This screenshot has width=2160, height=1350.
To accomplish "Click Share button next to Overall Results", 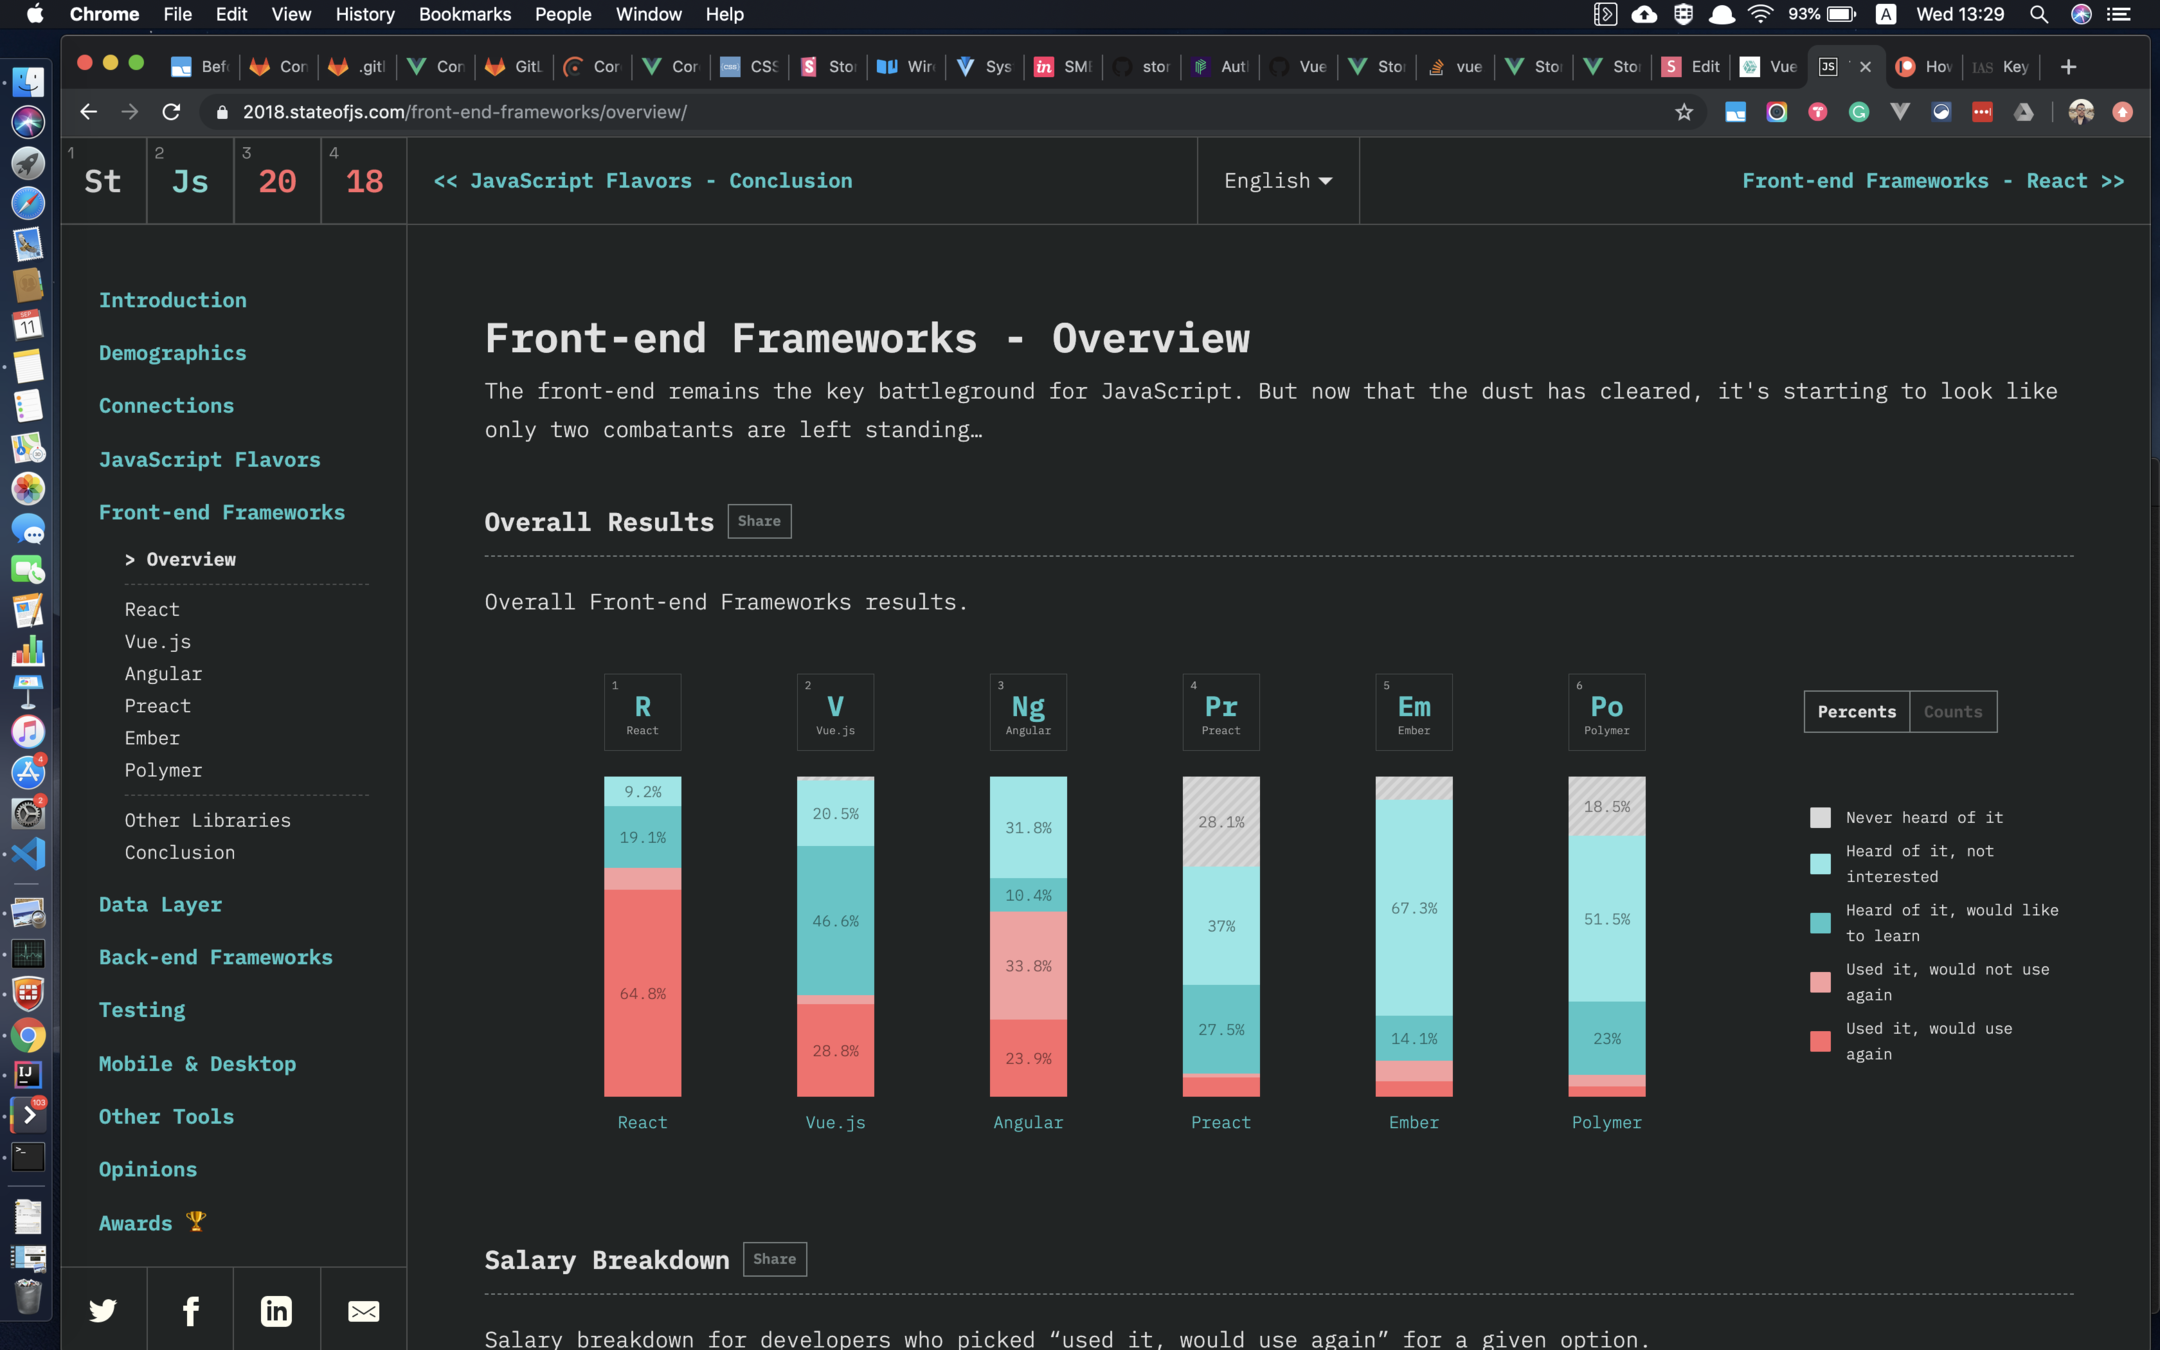I will pyautogui.click(x=759, y=521).
